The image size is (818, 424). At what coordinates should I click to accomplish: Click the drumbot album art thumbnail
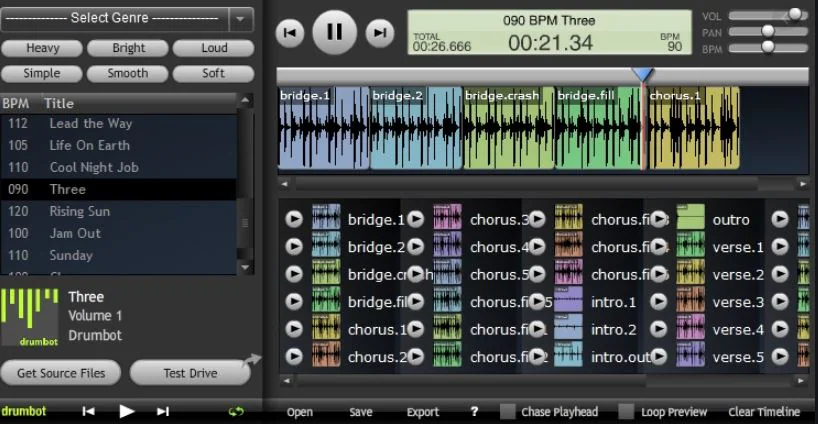[30, 317]
